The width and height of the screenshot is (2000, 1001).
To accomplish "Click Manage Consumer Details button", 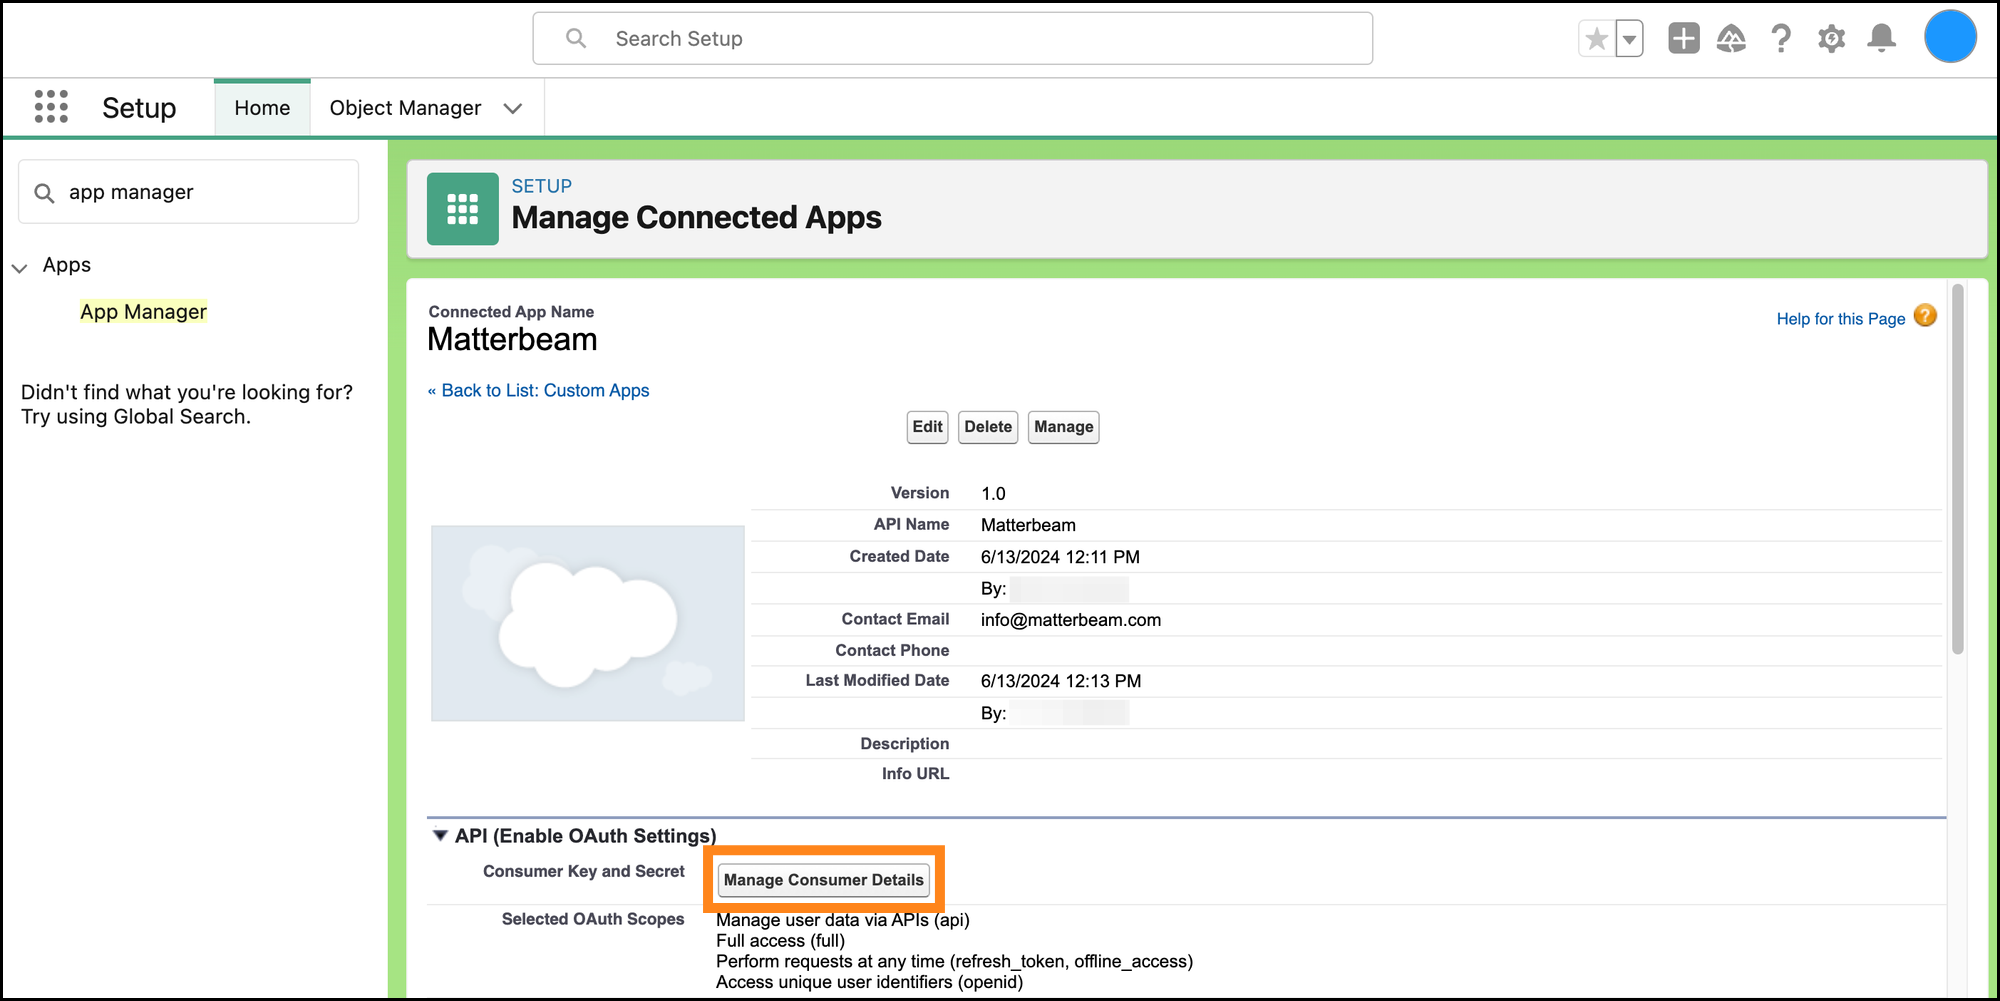I will (823, 880).
